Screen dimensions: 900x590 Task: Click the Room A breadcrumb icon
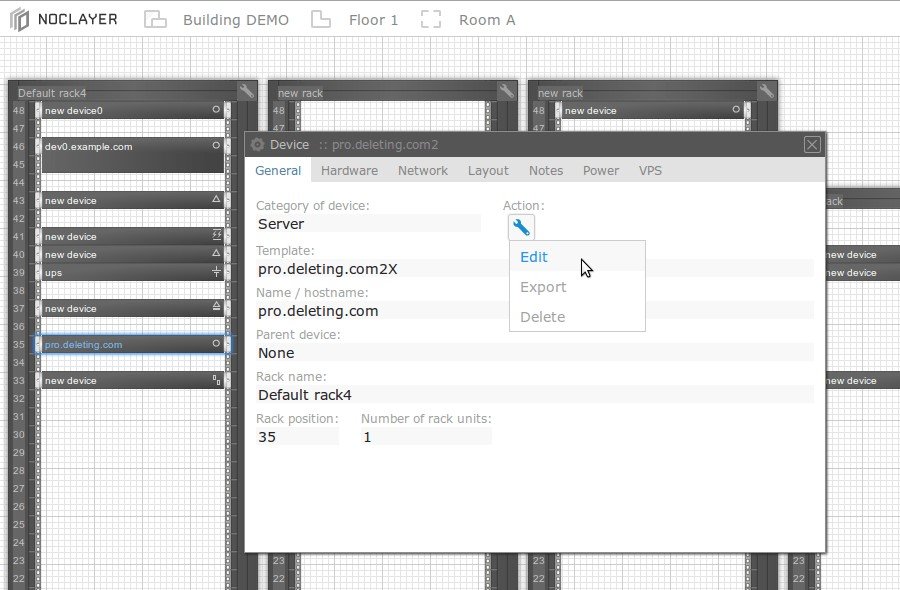point(430,20)
